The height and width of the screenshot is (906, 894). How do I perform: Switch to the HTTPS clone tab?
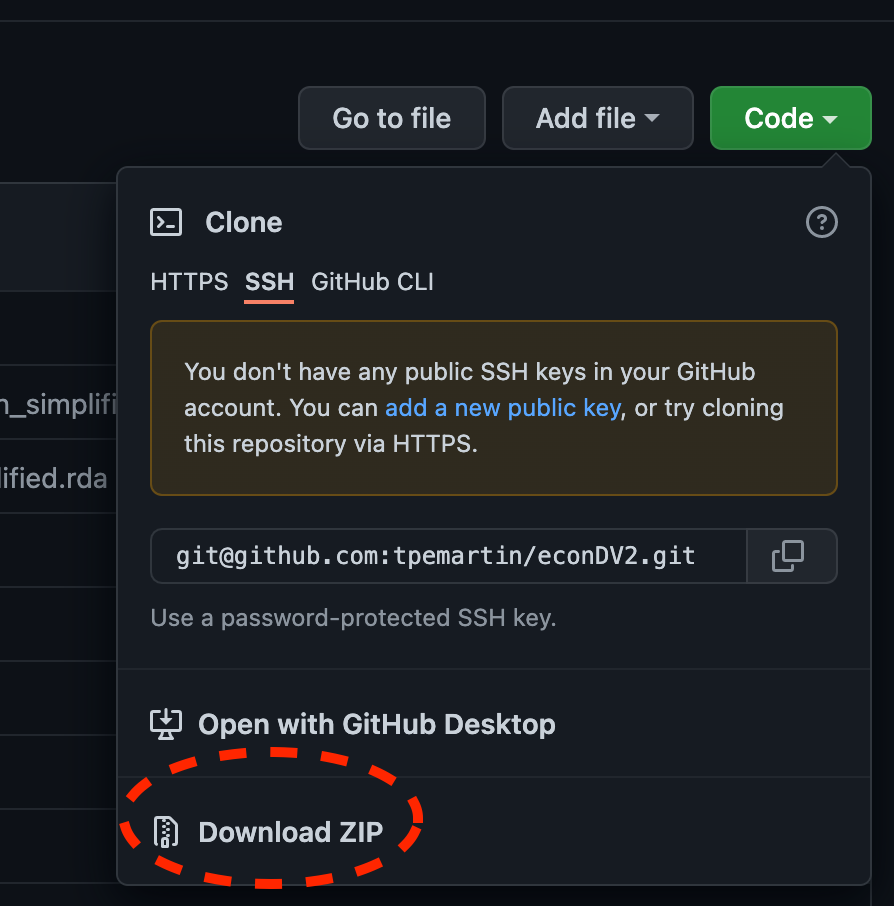click(x=189, y=282)
